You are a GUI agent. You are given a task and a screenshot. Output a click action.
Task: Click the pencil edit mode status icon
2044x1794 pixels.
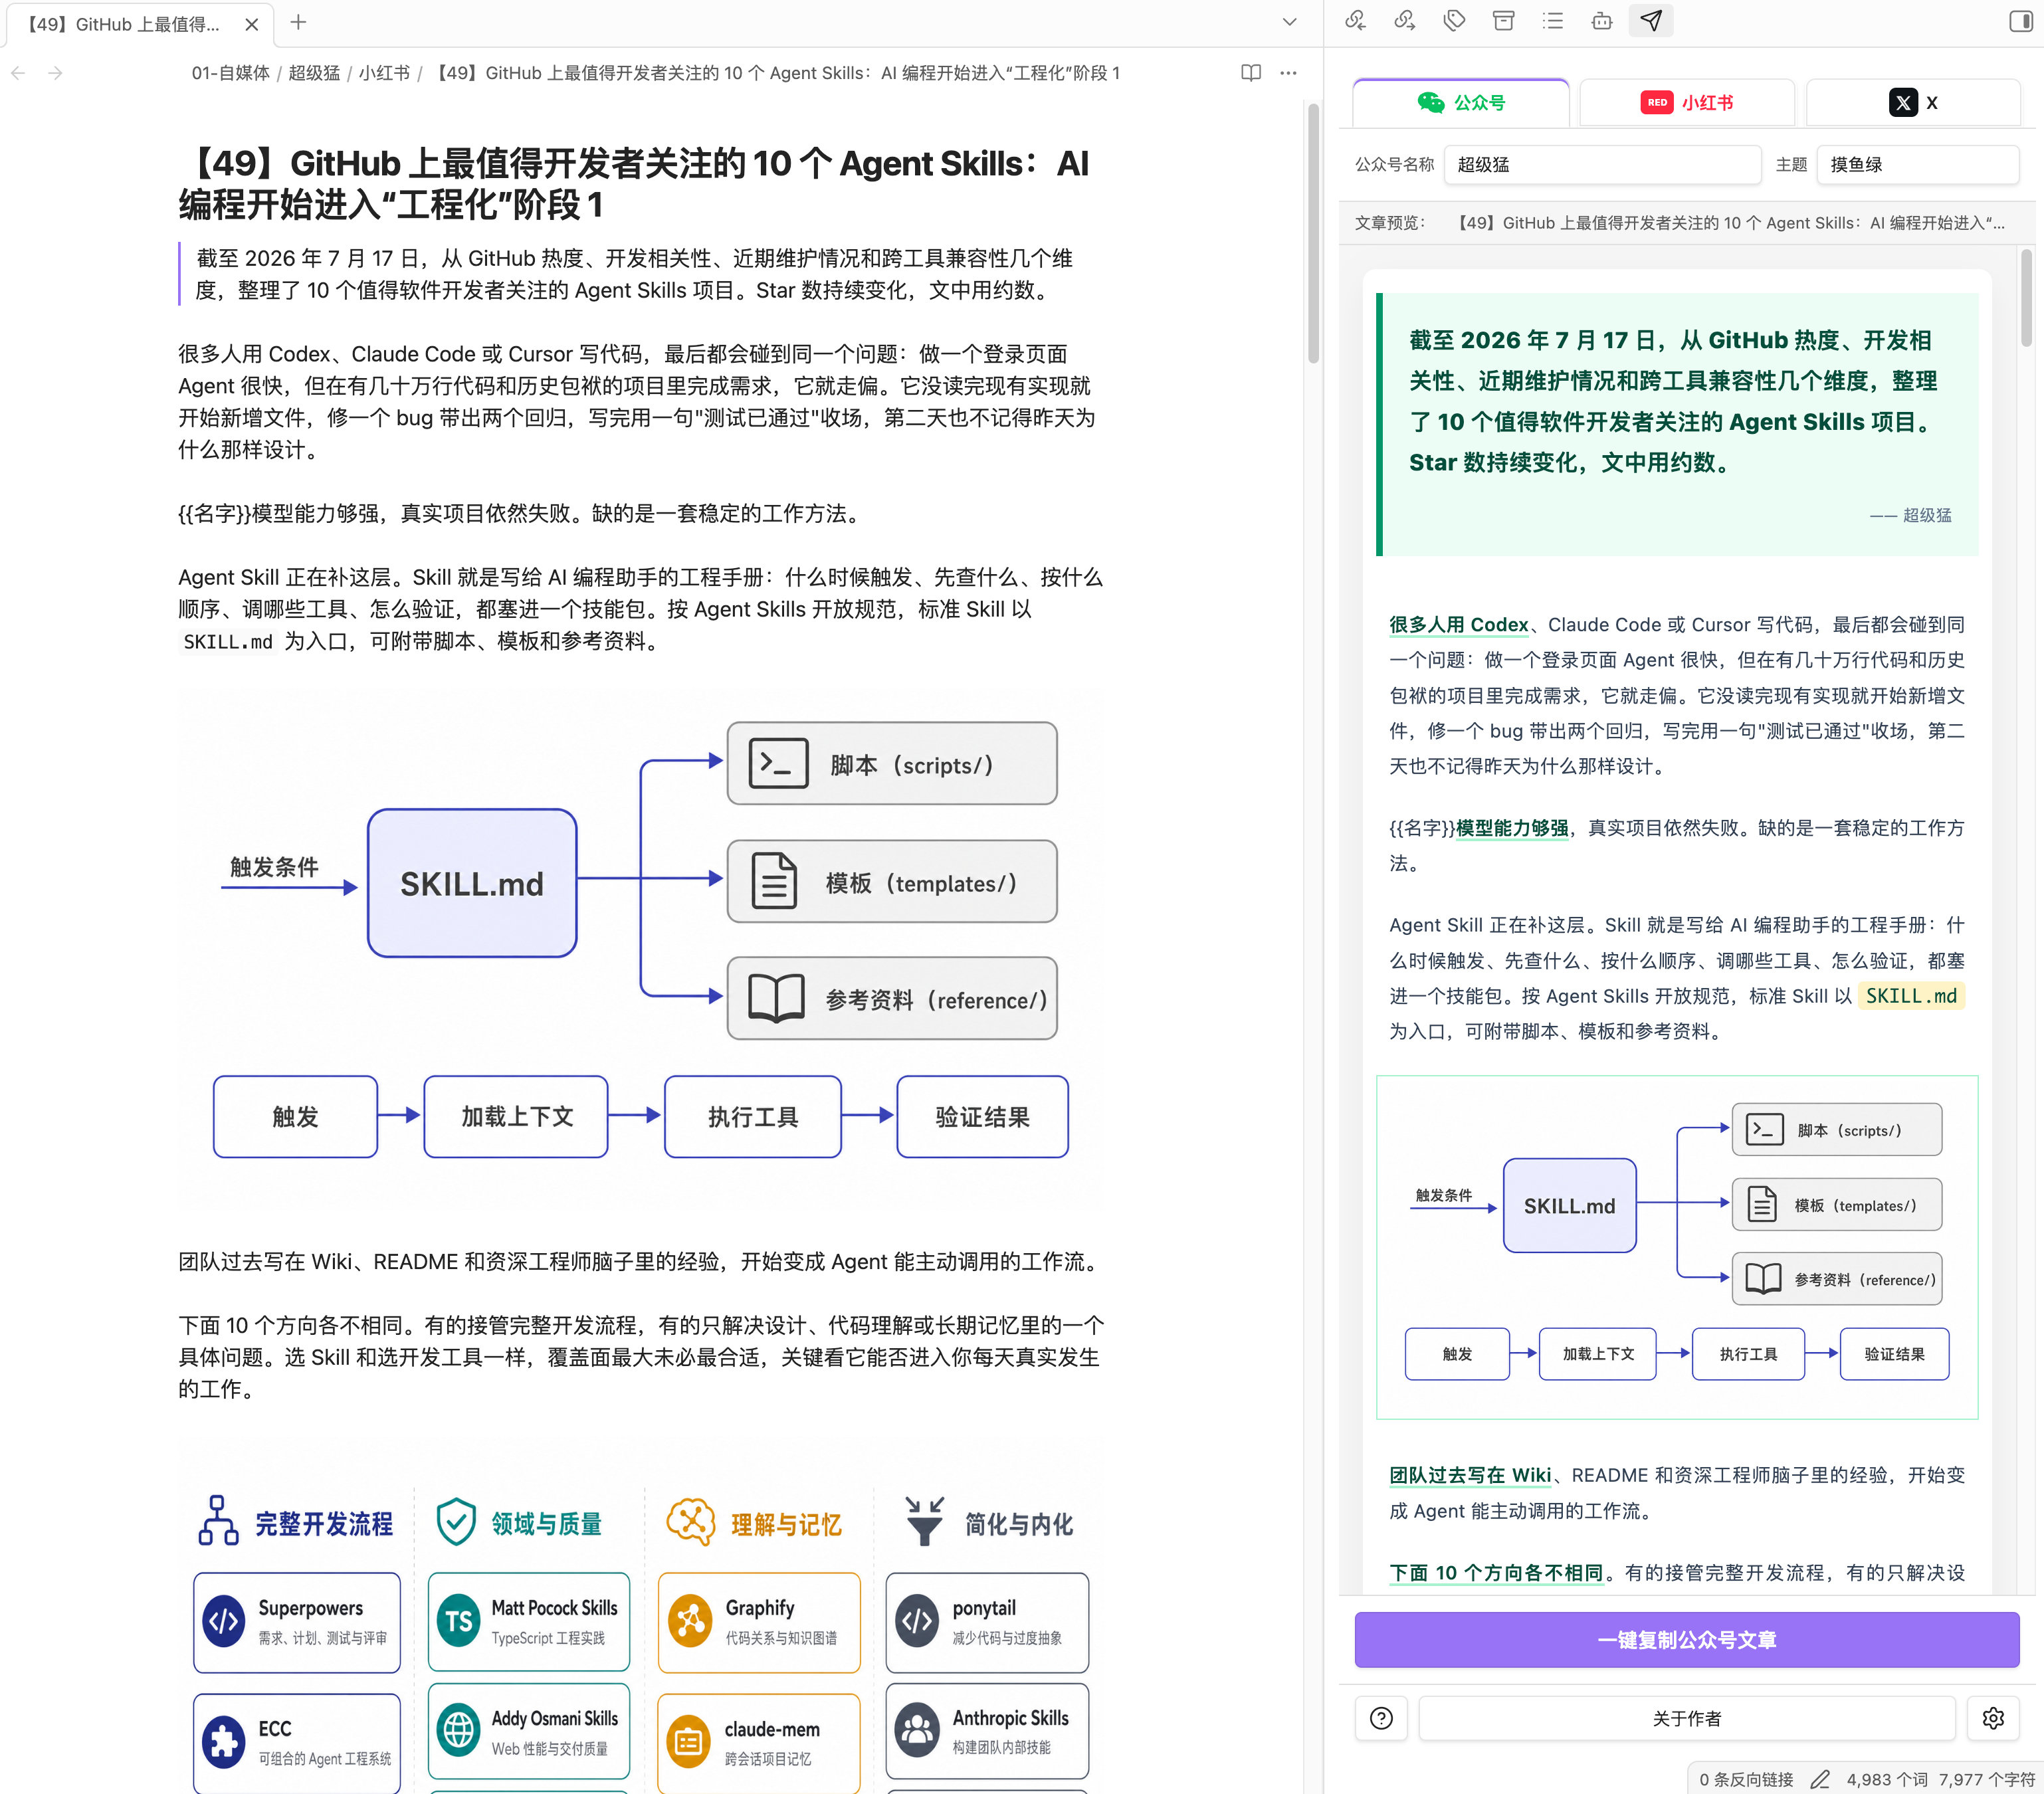pyautogui.click(x=1820, y=1779)
